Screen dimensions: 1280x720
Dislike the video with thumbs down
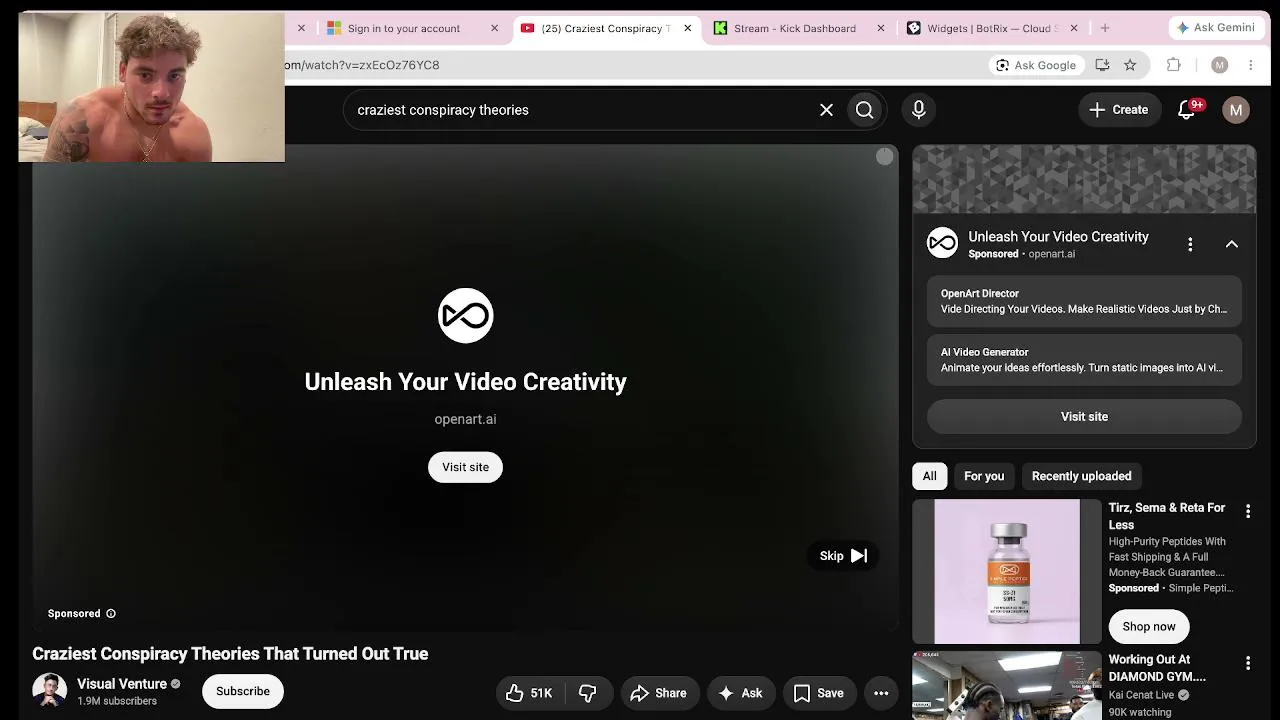click(x=588, y=693)
